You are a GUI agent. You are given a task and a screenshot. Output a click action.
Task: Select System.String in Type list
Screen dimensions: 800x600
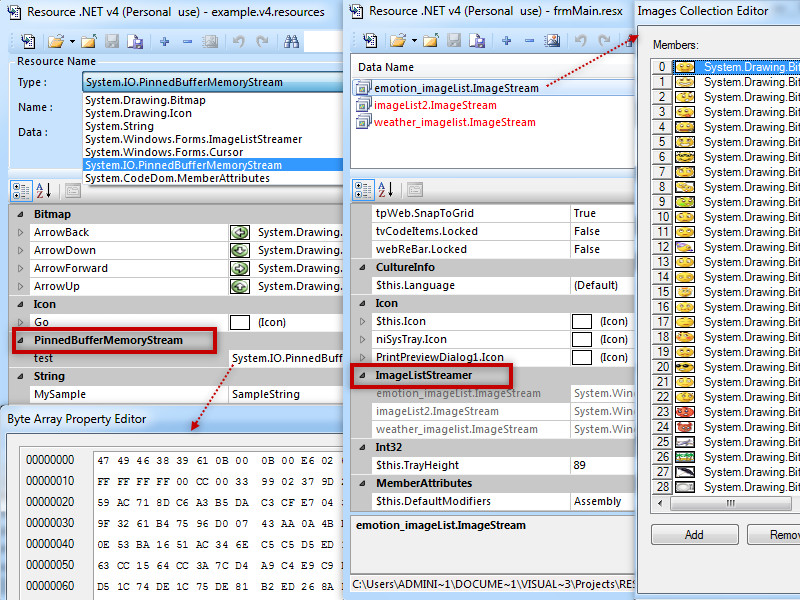212,126
